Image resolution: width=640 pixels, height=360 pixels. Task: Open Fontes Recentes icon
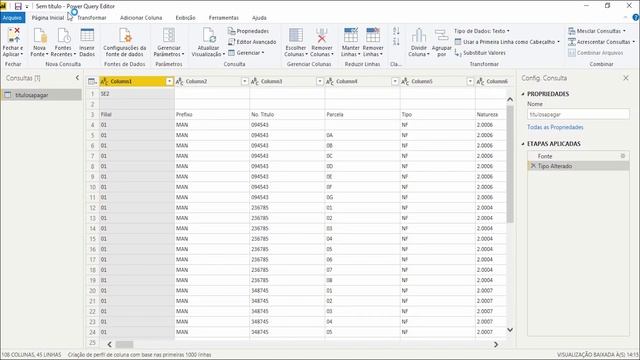tap(63, 36)
